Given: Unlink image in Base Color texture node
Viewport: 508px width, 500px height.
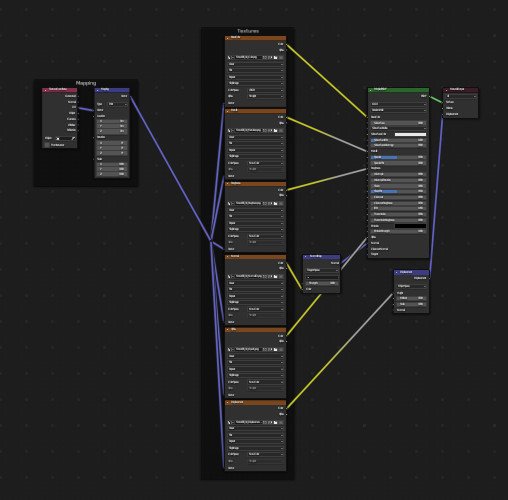Looking at the screenshot, I should coord(281,57).
